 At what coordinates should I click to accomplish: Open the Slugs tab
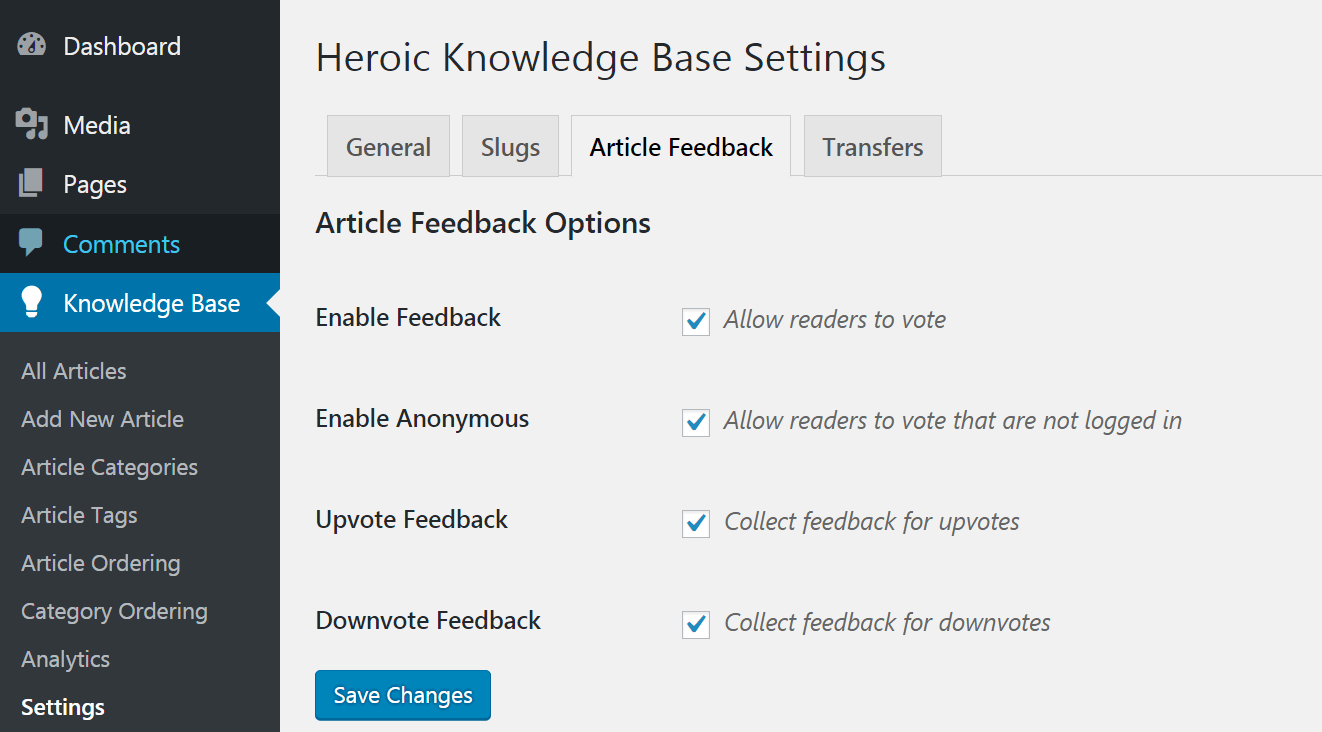510,147
